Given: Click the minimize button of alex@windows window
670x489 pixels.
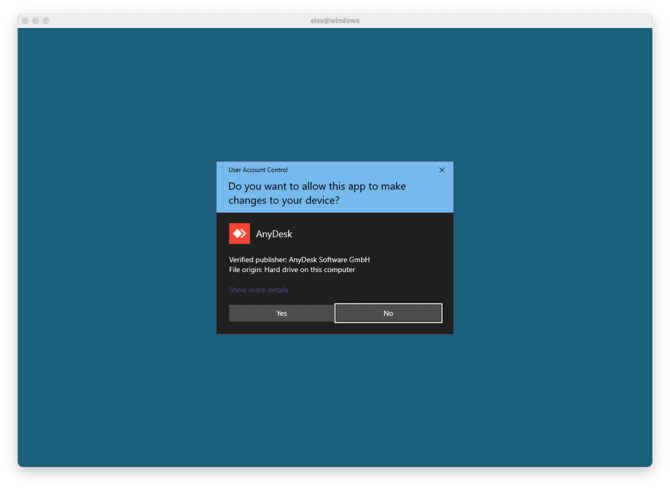Looking at the screenshot, I should pos(35,21).
